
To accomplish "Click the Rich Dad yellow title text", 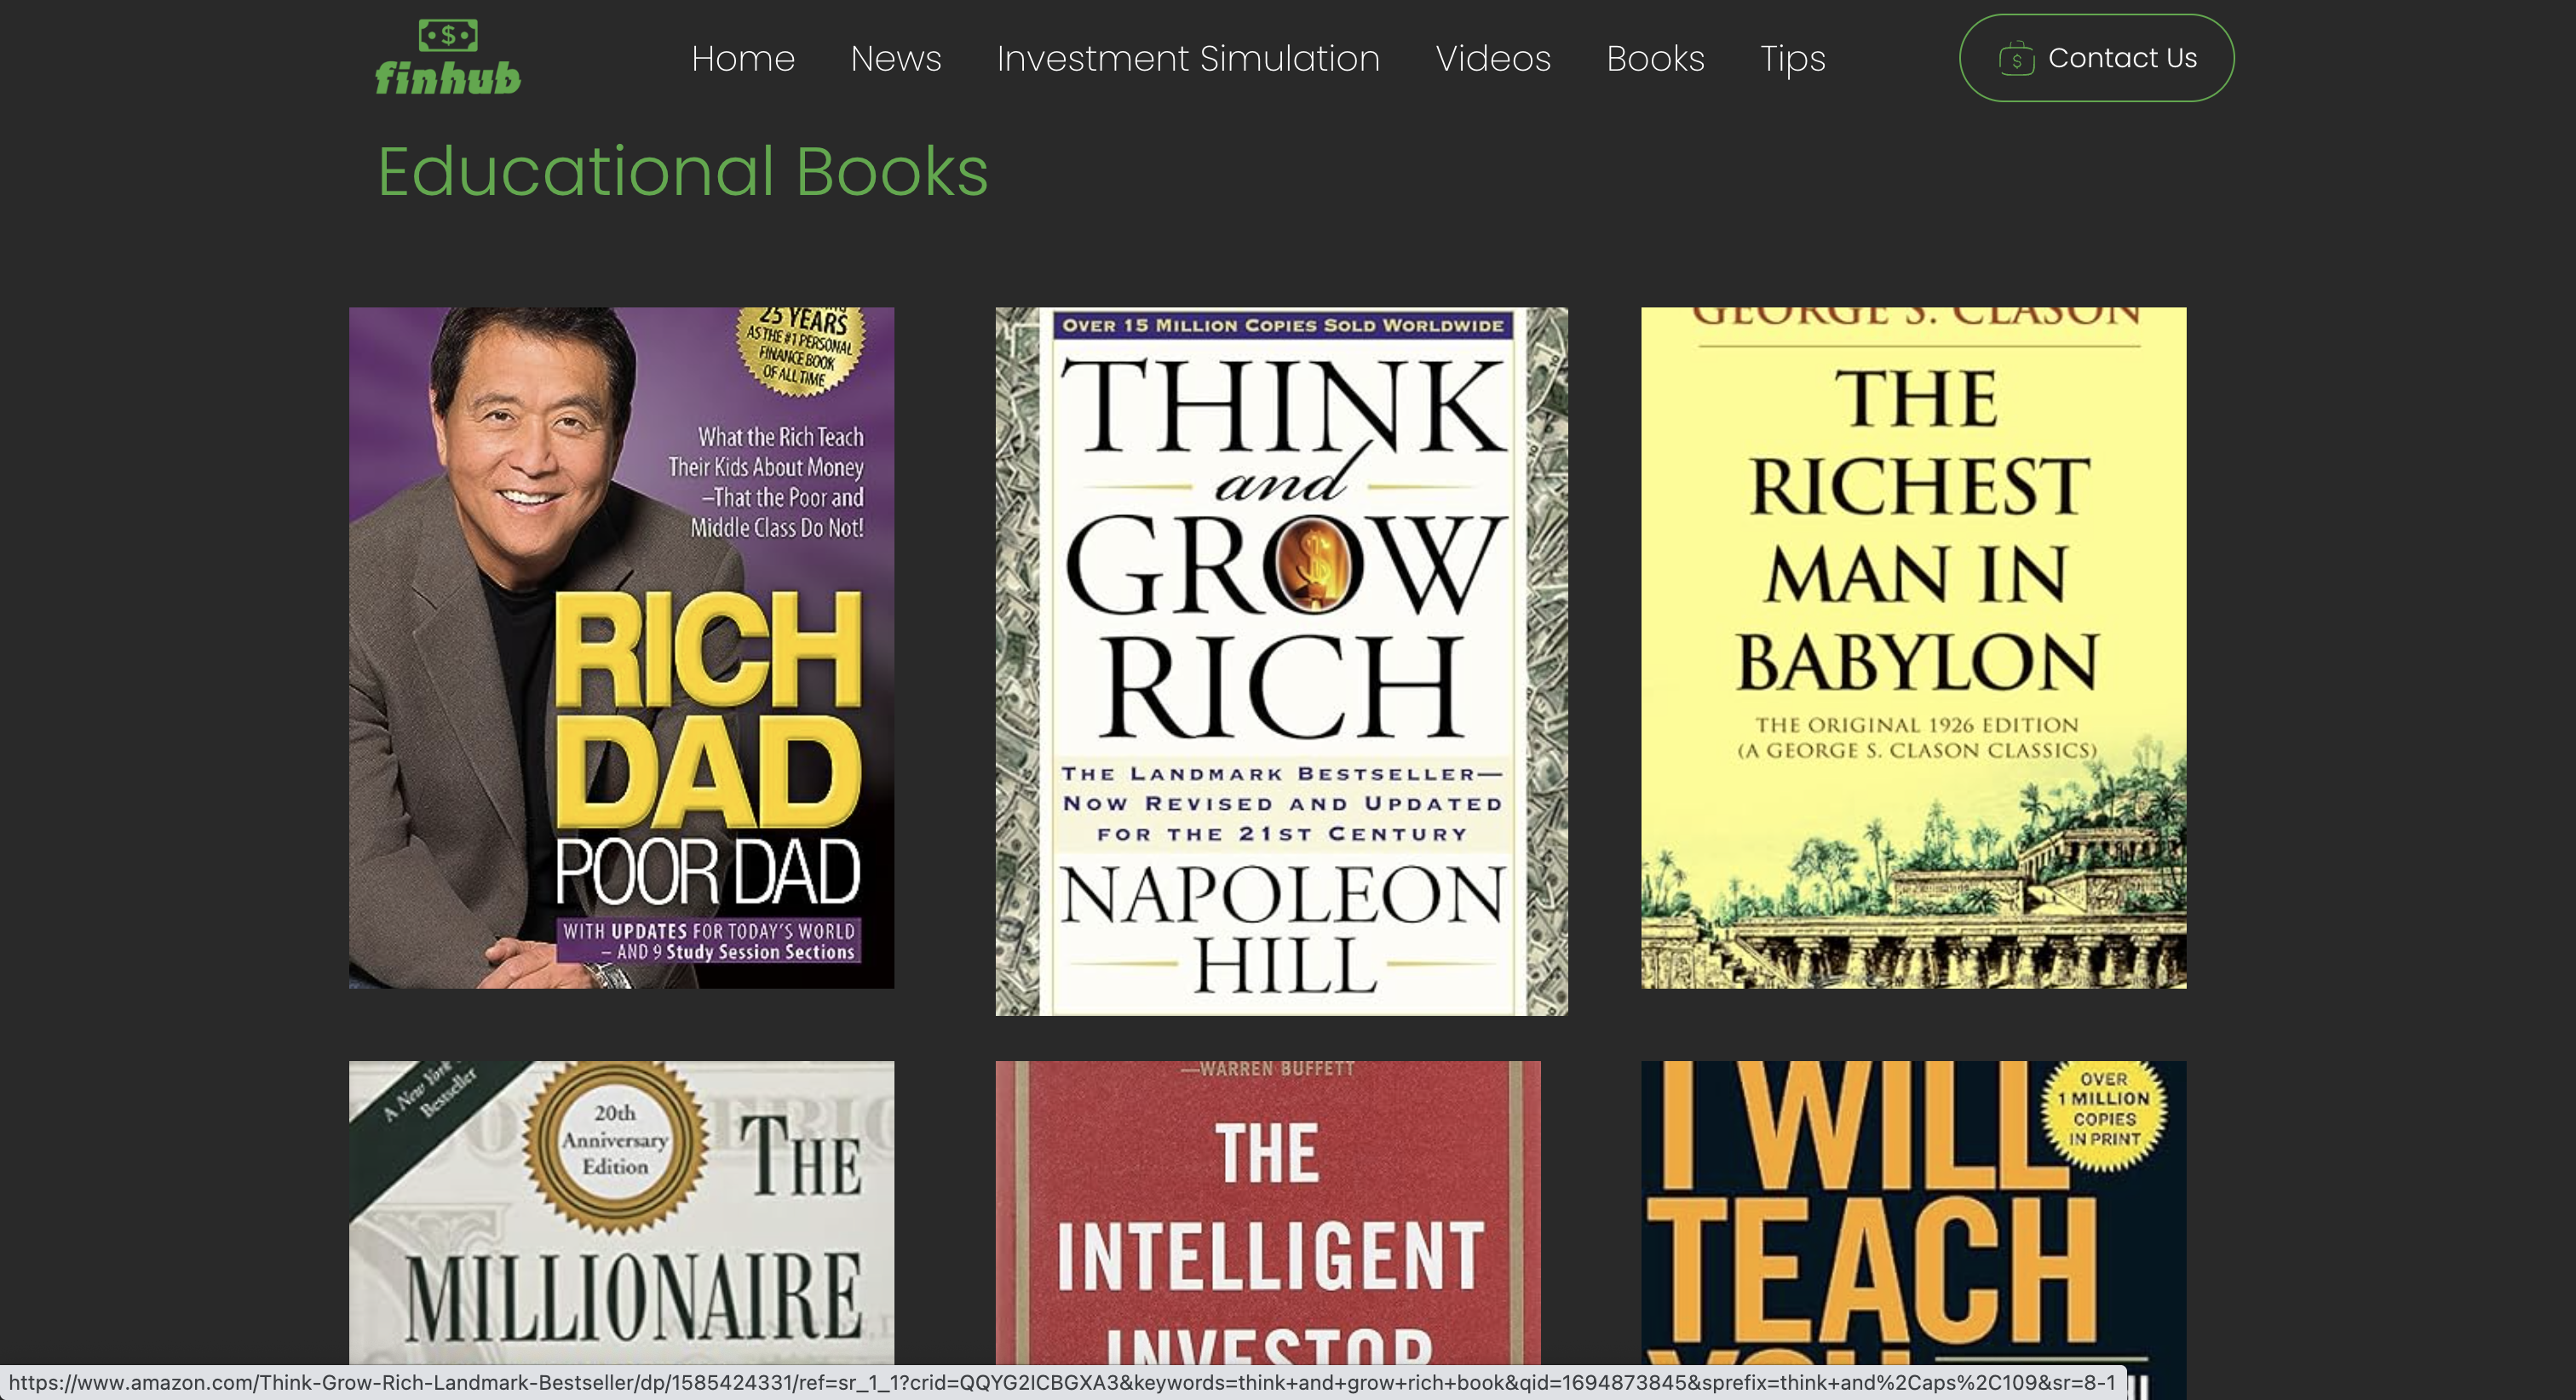I will pyautogui.click(x=708, y=710).
